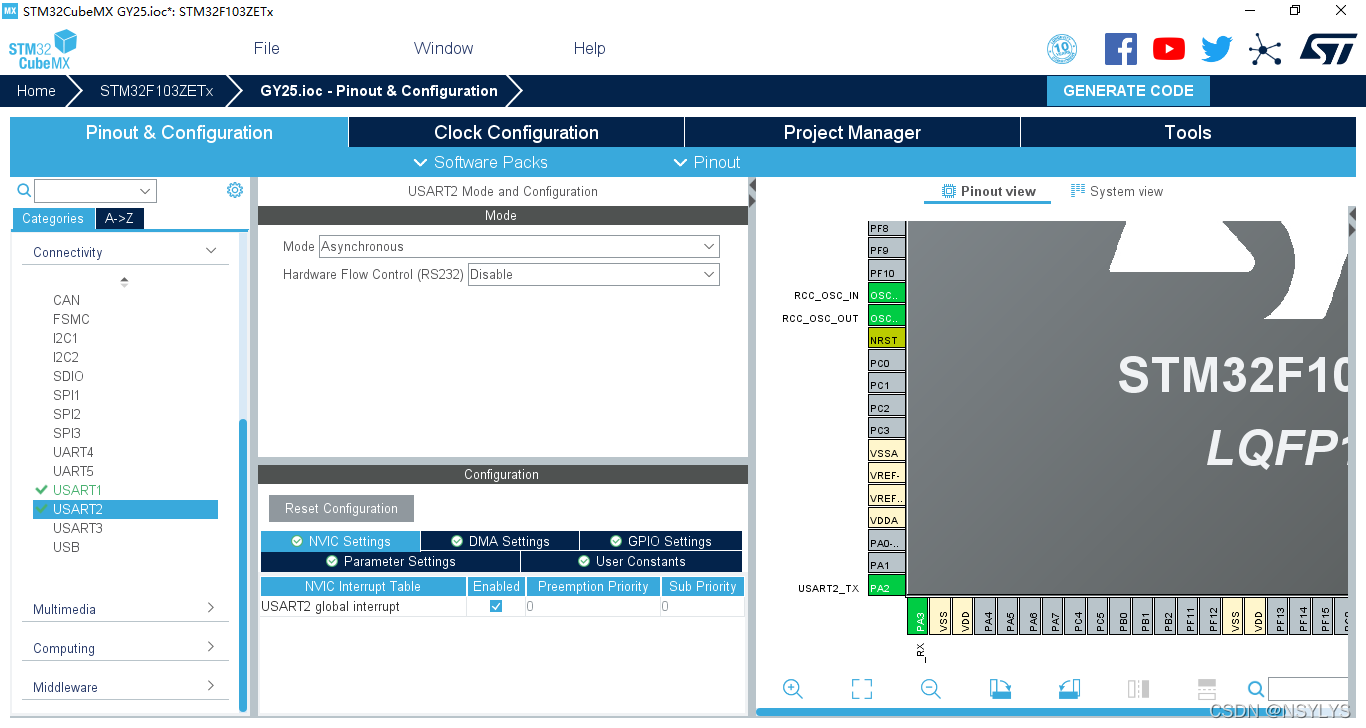The width and height of the screenshot is (1366, 728).
Task: Click the PA3 pin on chip
Action: click(x=919, y=616)
